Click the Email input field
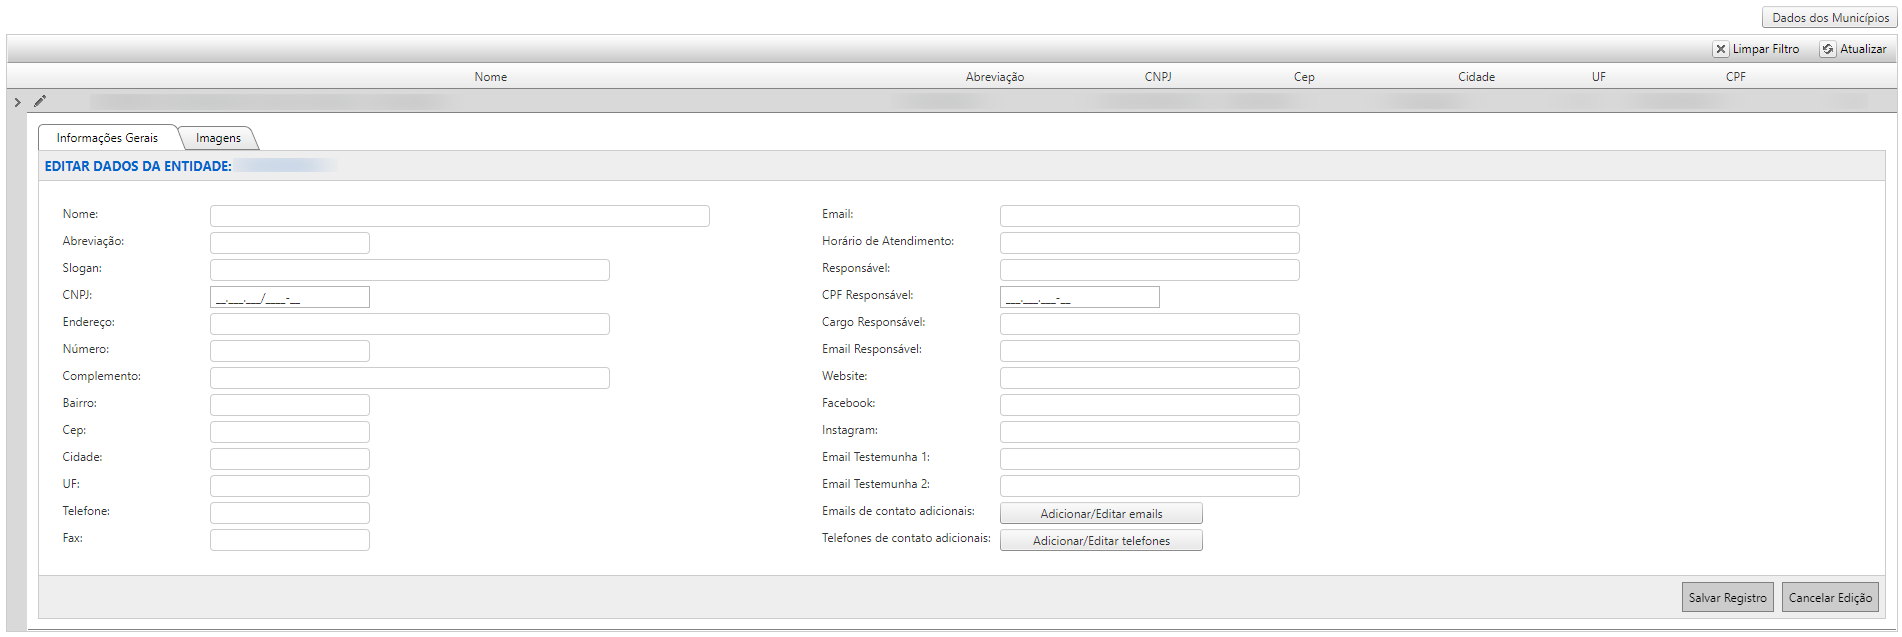The image size is (1902, 637). click(x=1149, y=216)
